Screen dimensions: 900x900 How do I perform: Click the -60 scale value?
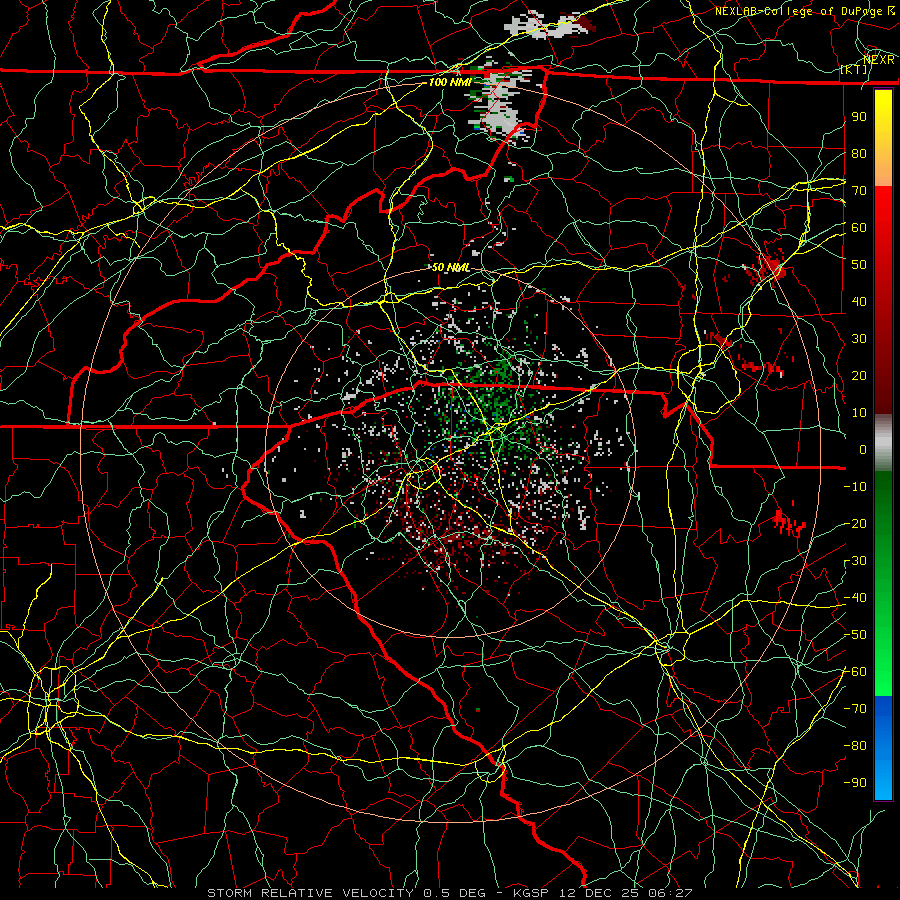pos(855,672)
